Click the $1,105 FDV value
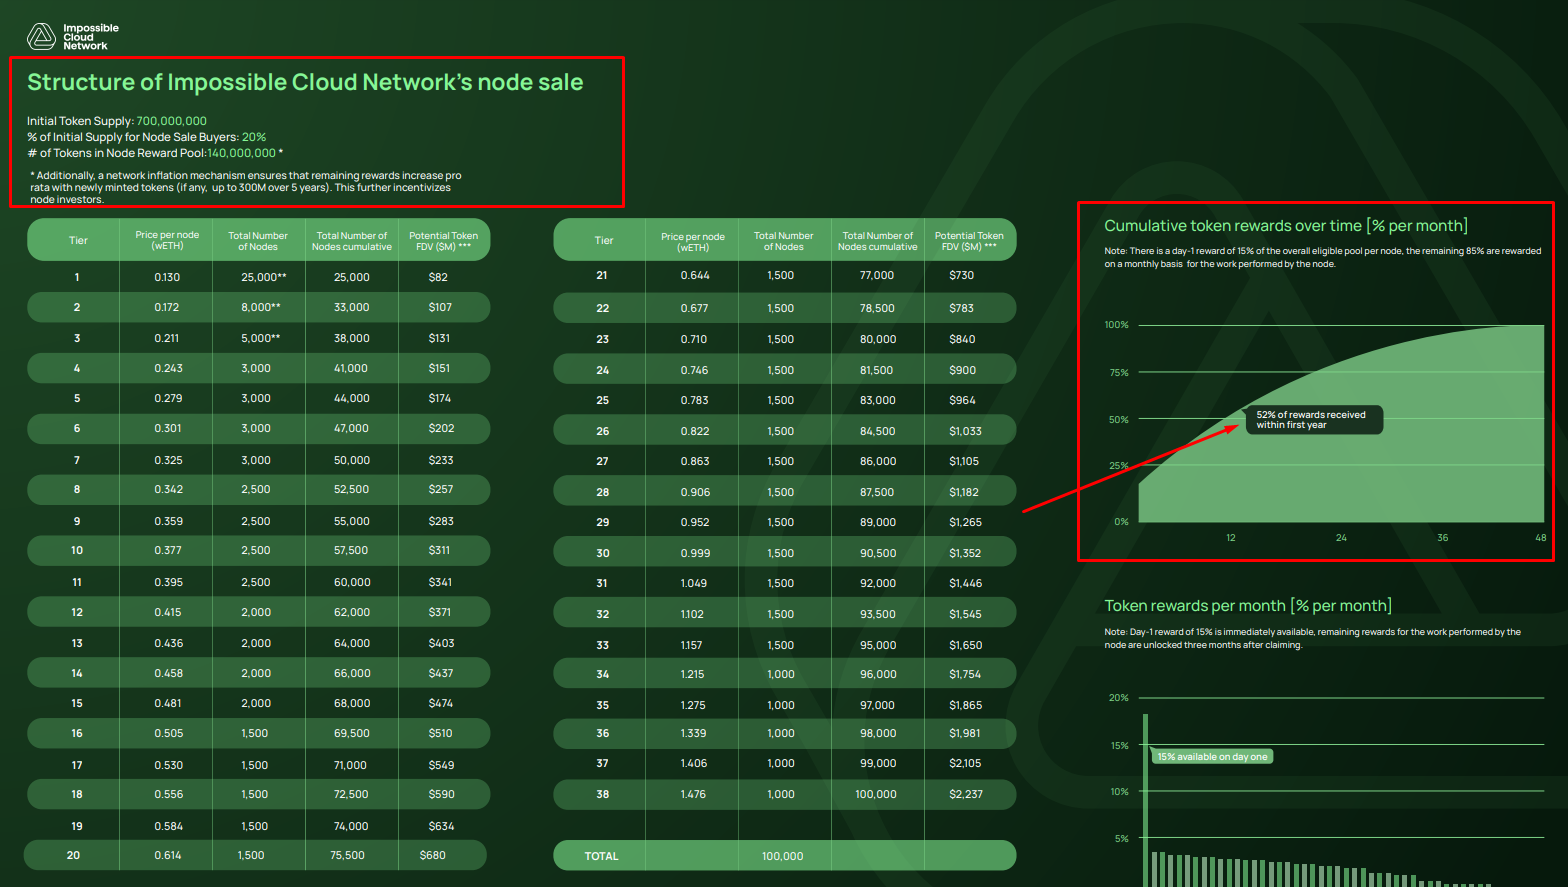The width and height of the screenshot is (1568, 887). pyautogui.click(x=964, y=461)
